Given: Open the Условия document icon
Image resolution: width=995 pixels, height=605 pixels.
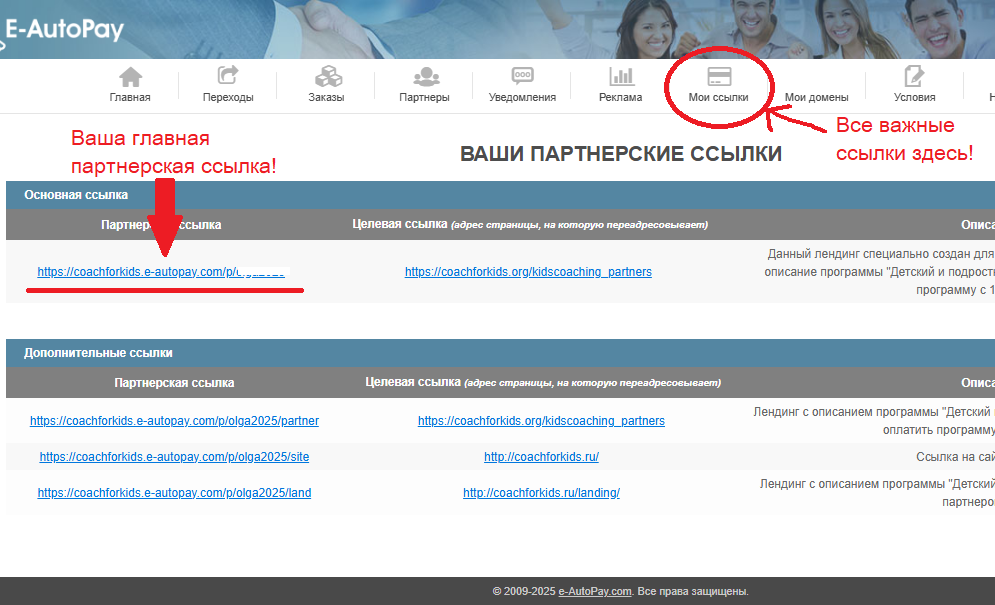Looking at the screenshot, I should (914, 76).
